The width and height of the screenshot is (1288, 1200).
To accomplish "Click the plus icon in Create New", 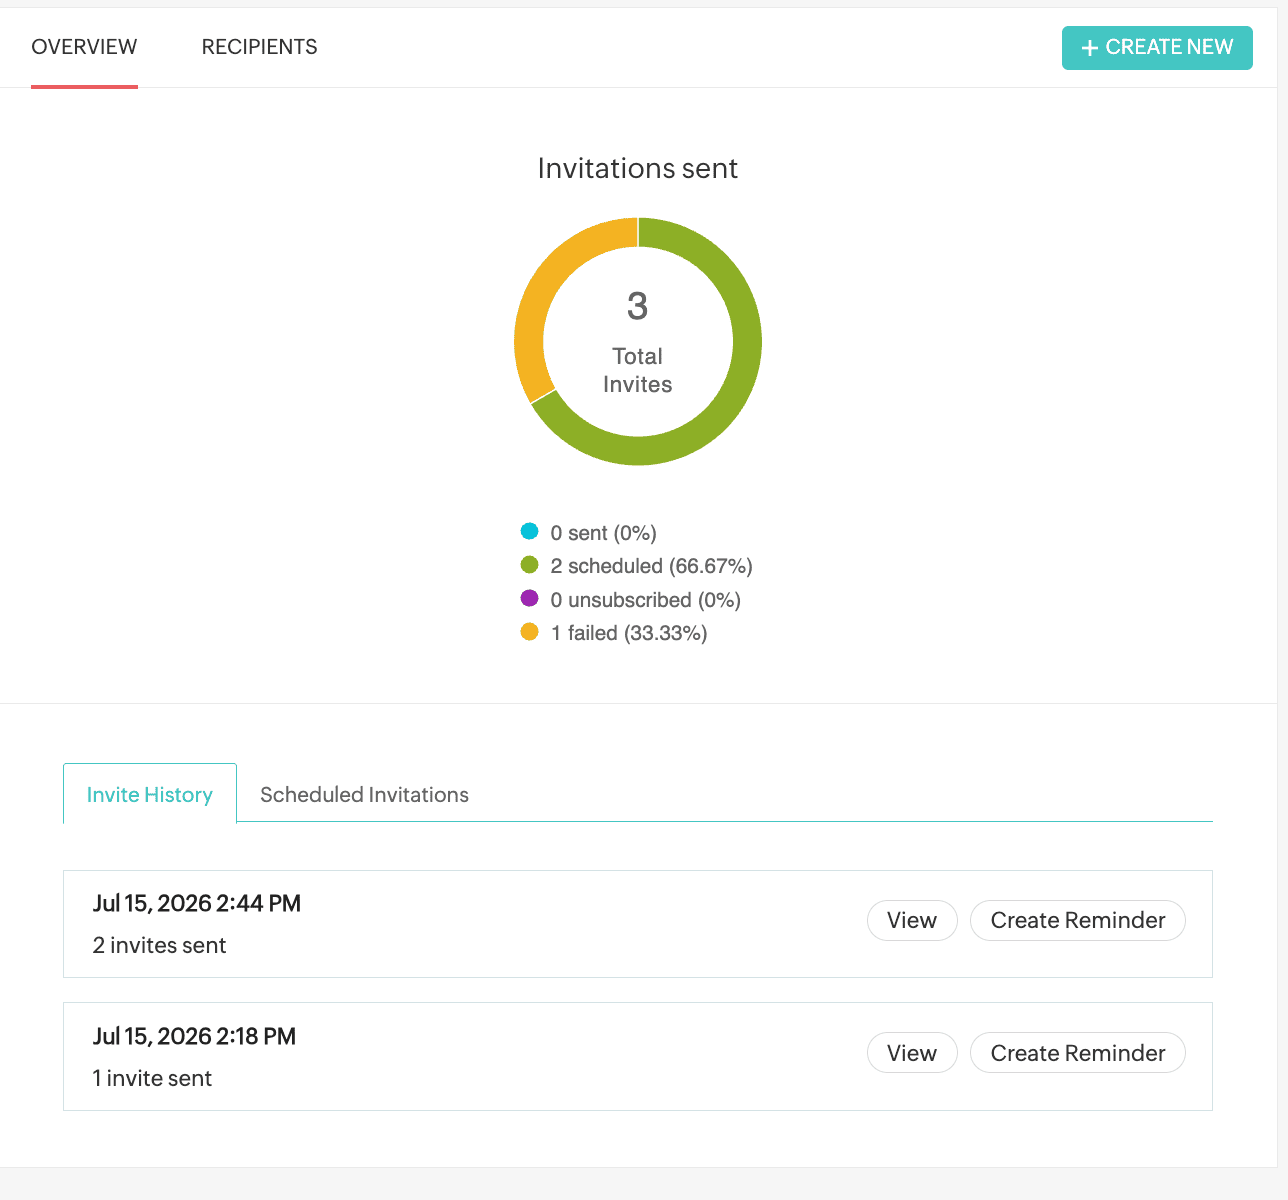I will point(1090,48).
